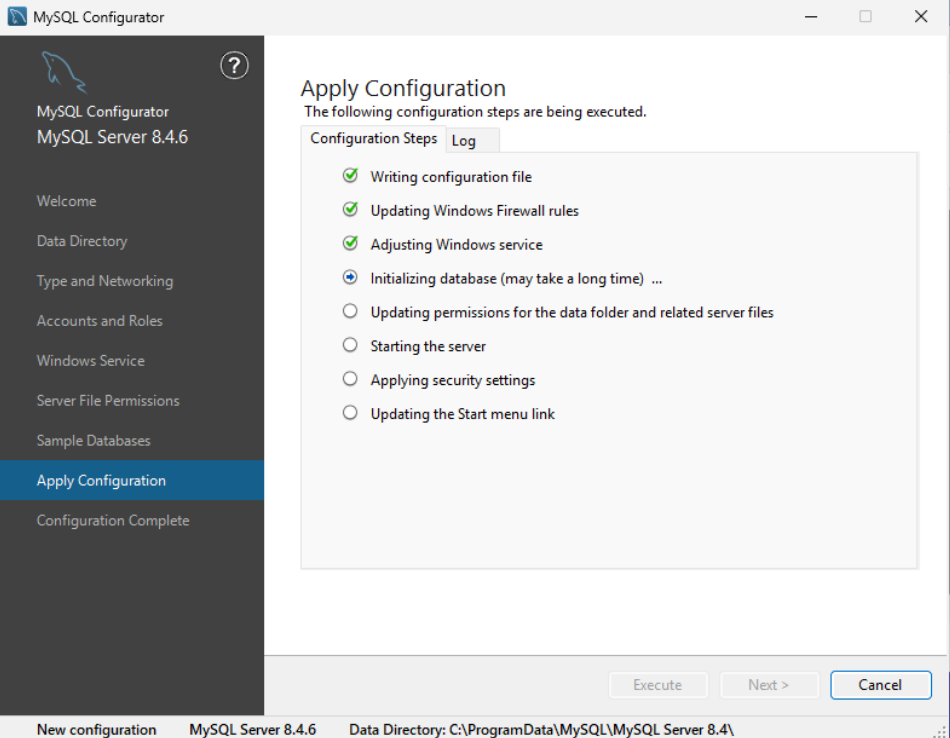Image resolution: width=950 pixels, height=738 pixels.
Task: Click the Execute button
Action: 657,685
